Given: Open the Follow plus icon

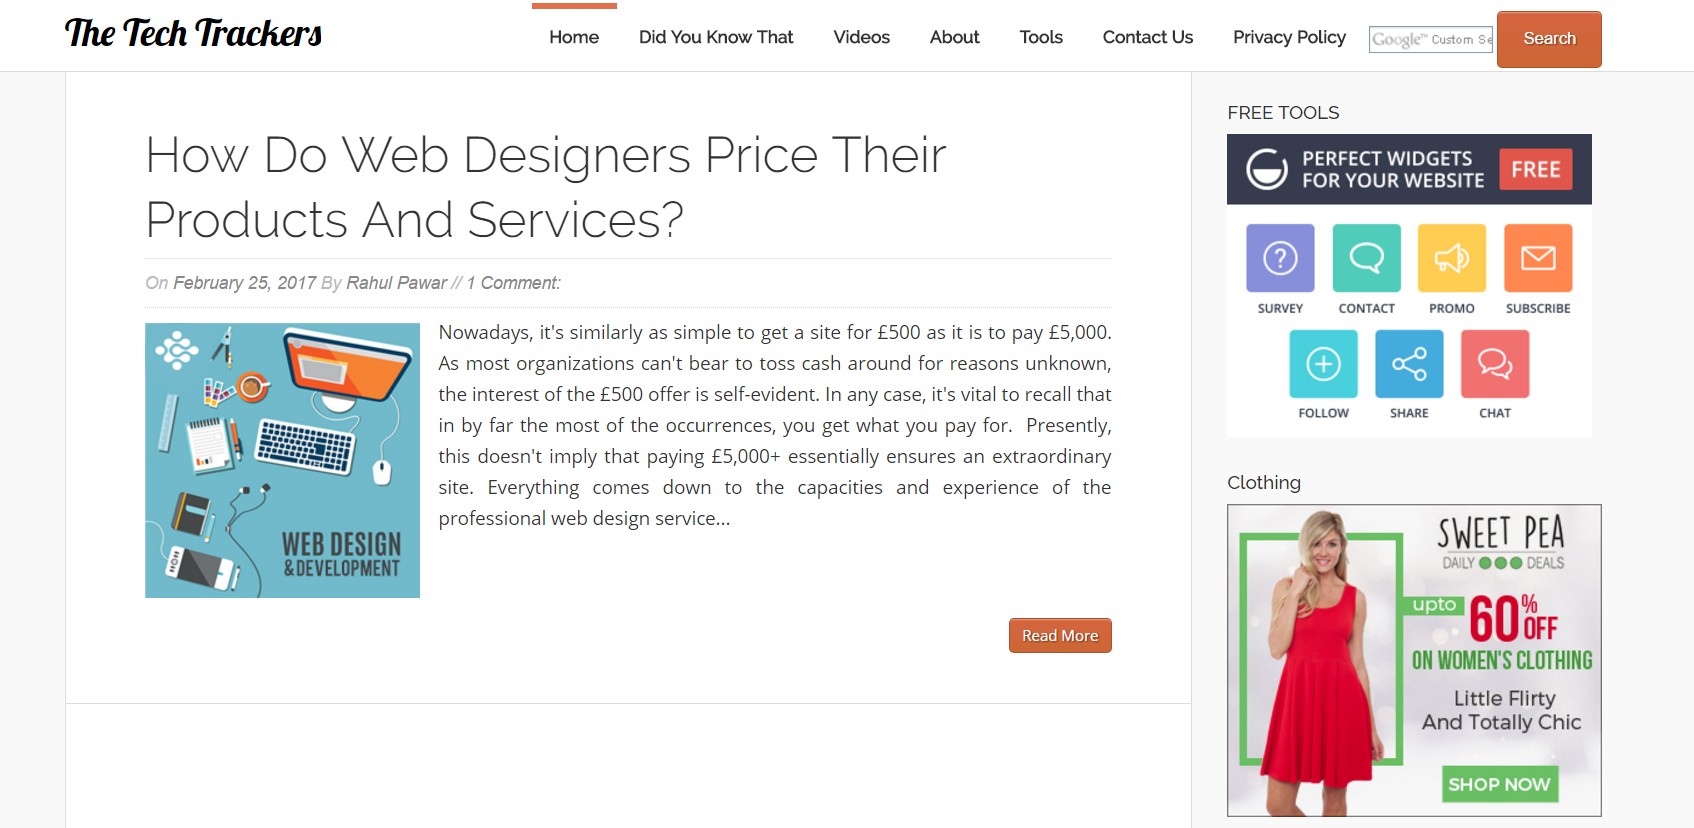Looking at the screenshot, I should (1323, 364).
